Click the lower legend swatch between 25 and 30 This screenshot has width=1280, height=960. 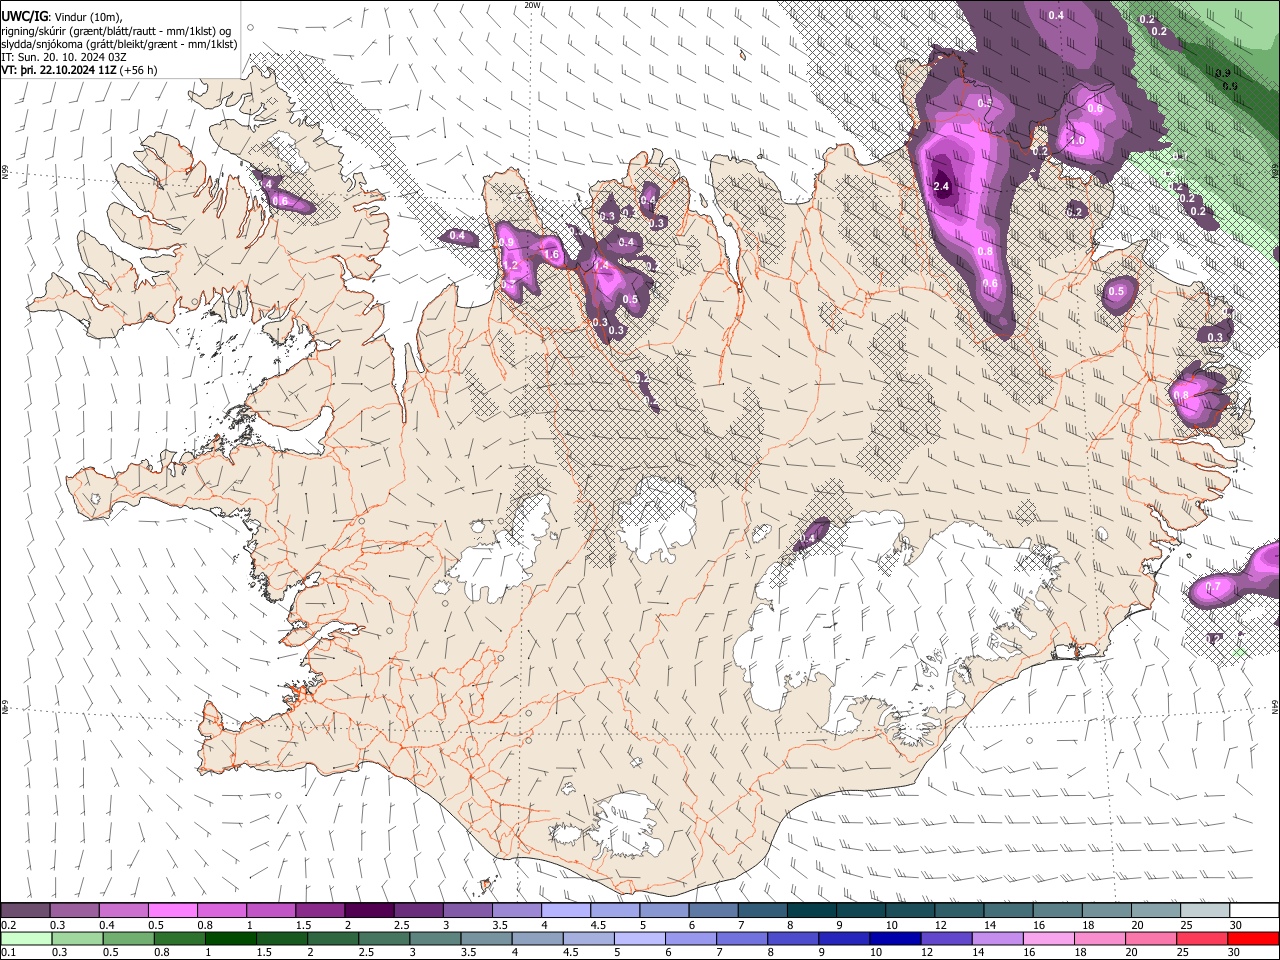click(1203, 938)
